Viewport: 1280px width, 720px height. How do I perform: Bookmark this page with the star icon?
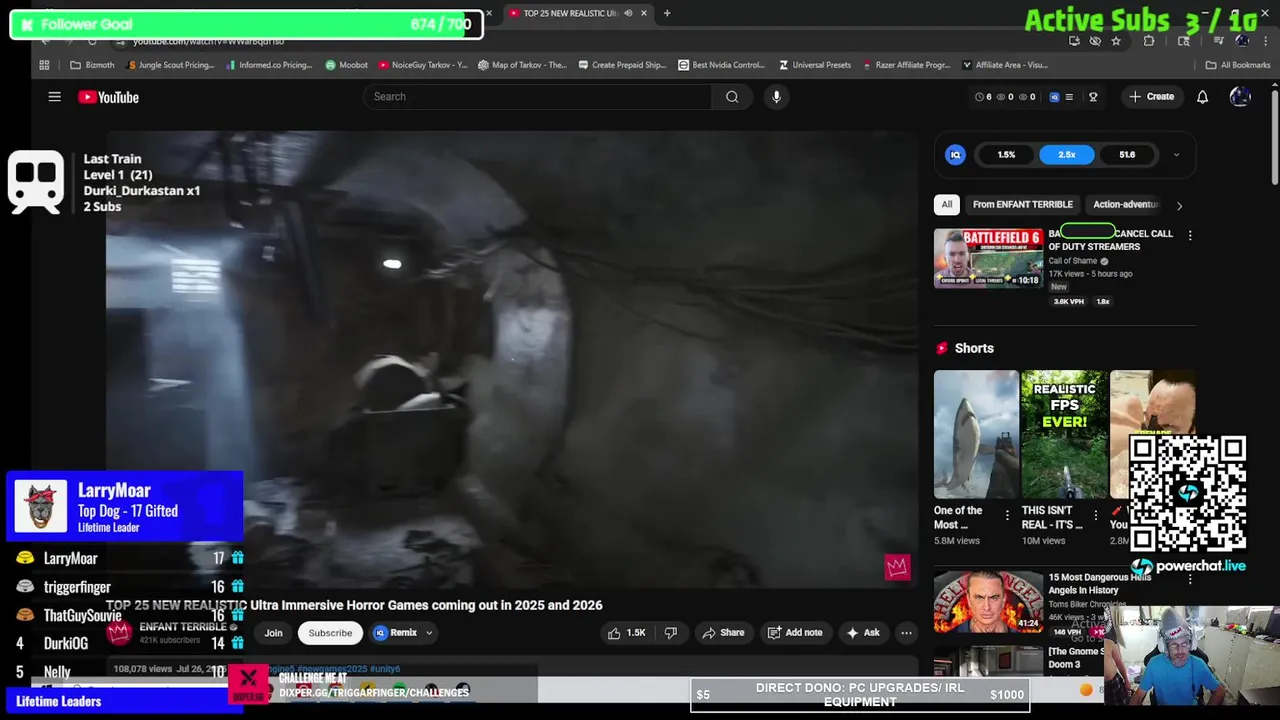click(x=1116, y=41)
